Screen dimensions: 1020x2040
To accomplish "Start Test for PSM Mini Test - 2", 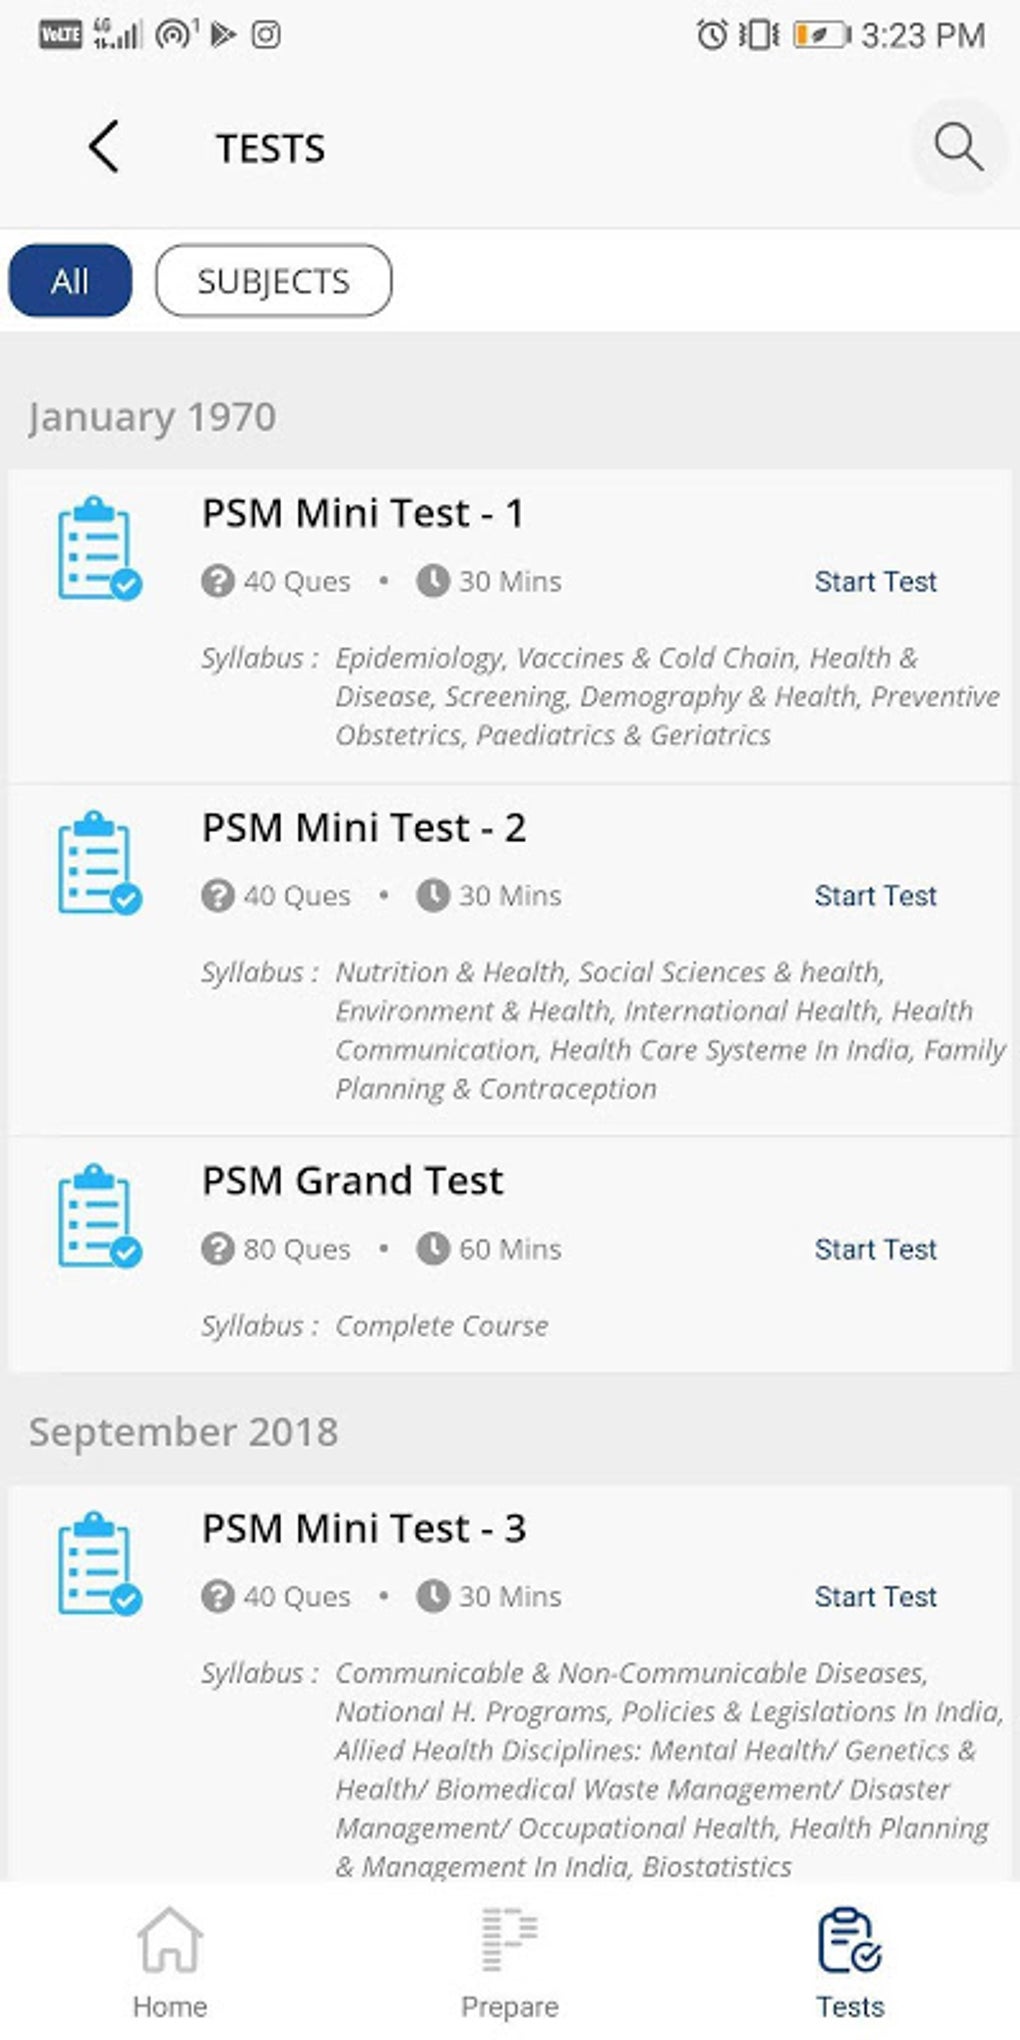I will [875, 896].
